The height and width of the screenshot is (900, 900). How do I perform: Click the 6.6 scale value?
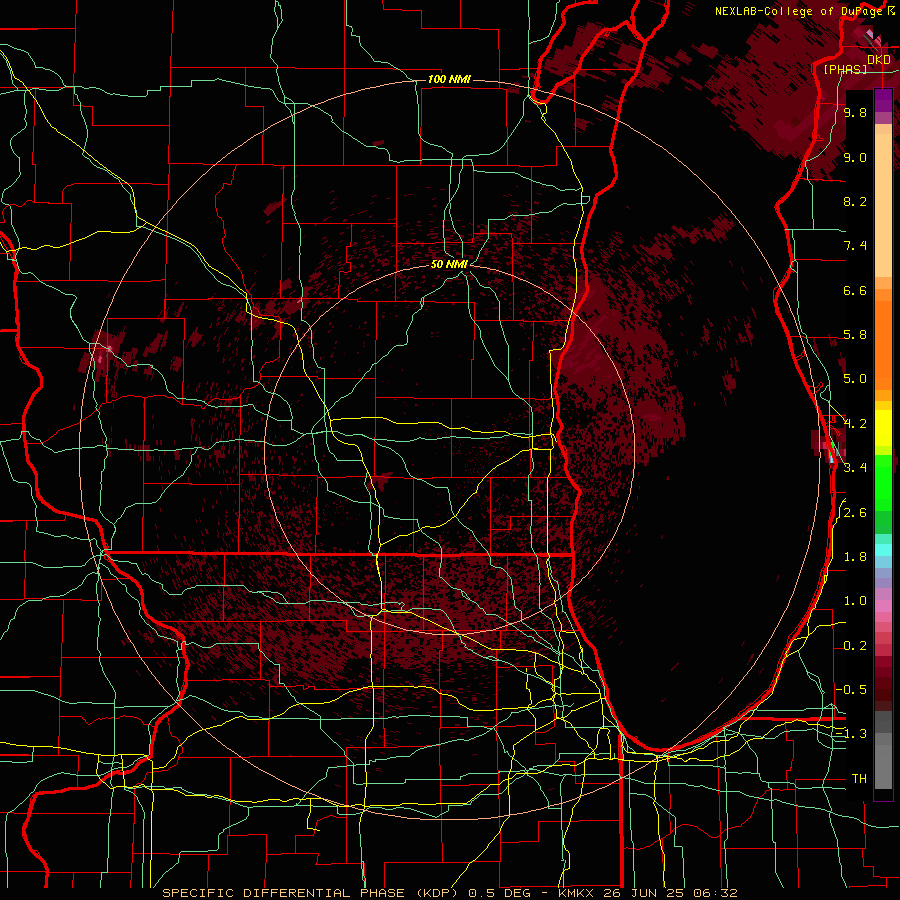[855, 290]
